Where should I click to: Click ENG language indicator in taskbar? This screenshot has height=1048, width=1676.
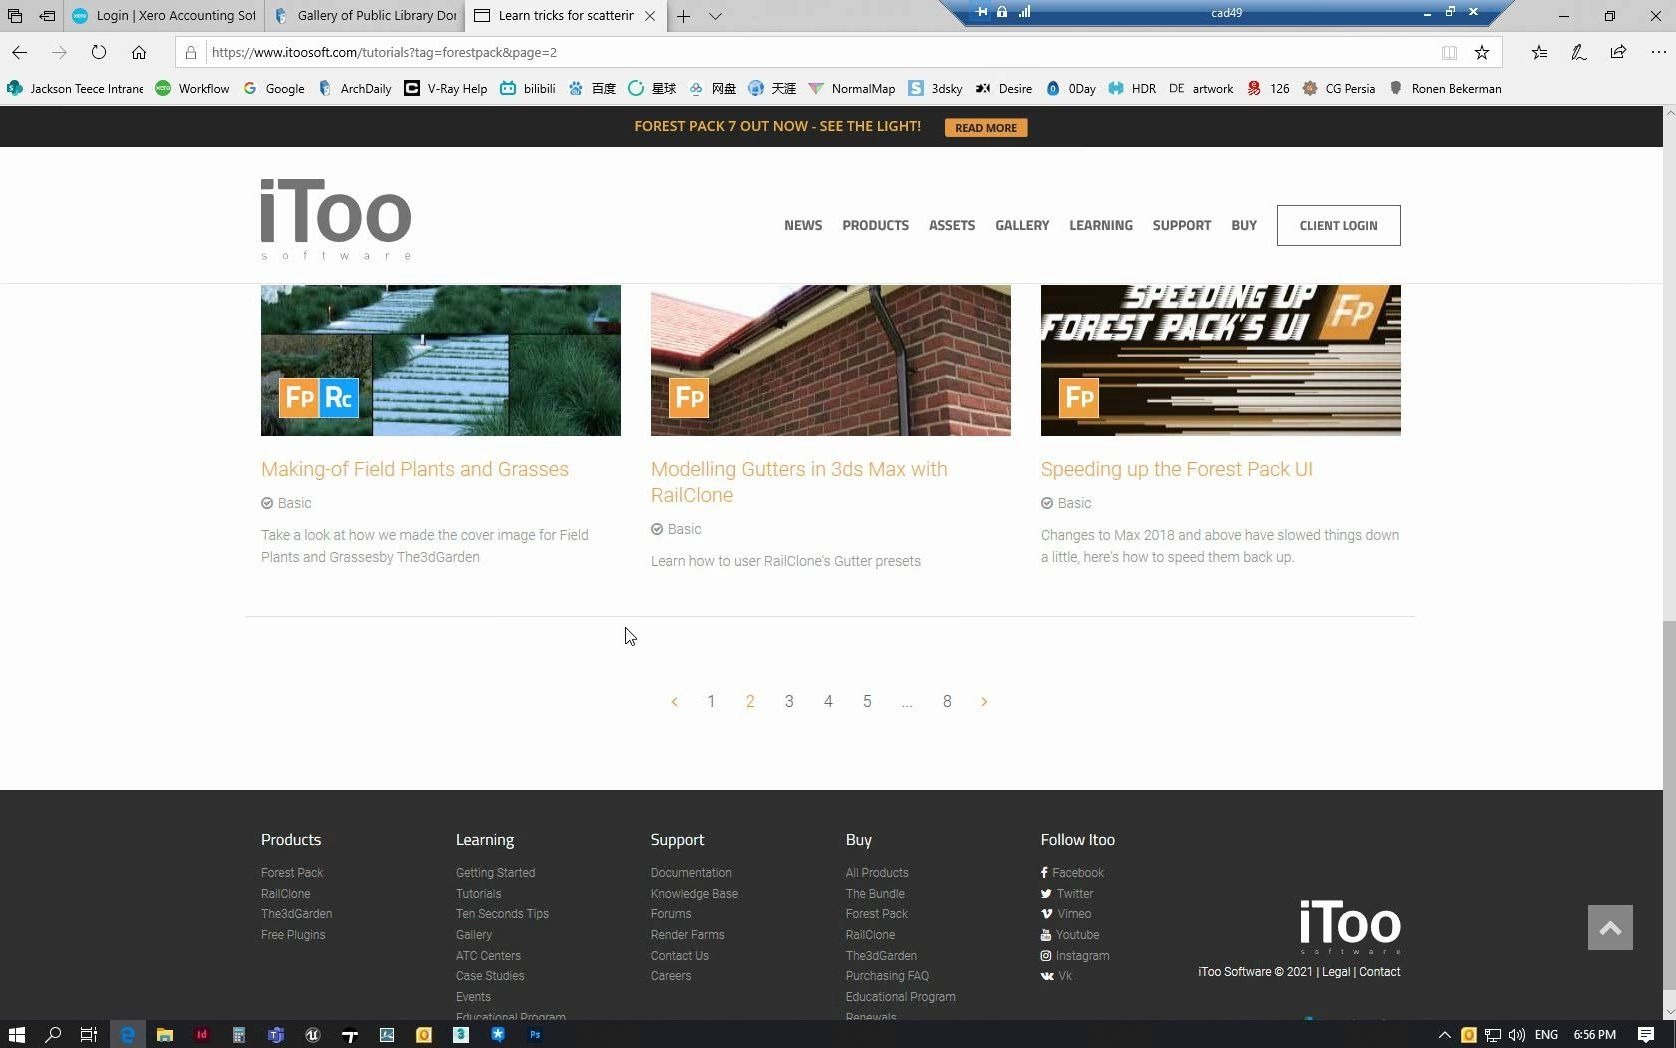(x=1546, y=1035)
